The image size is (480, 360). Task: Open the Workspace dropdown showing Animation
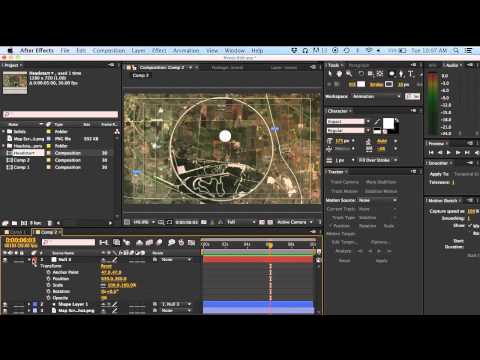376,96
